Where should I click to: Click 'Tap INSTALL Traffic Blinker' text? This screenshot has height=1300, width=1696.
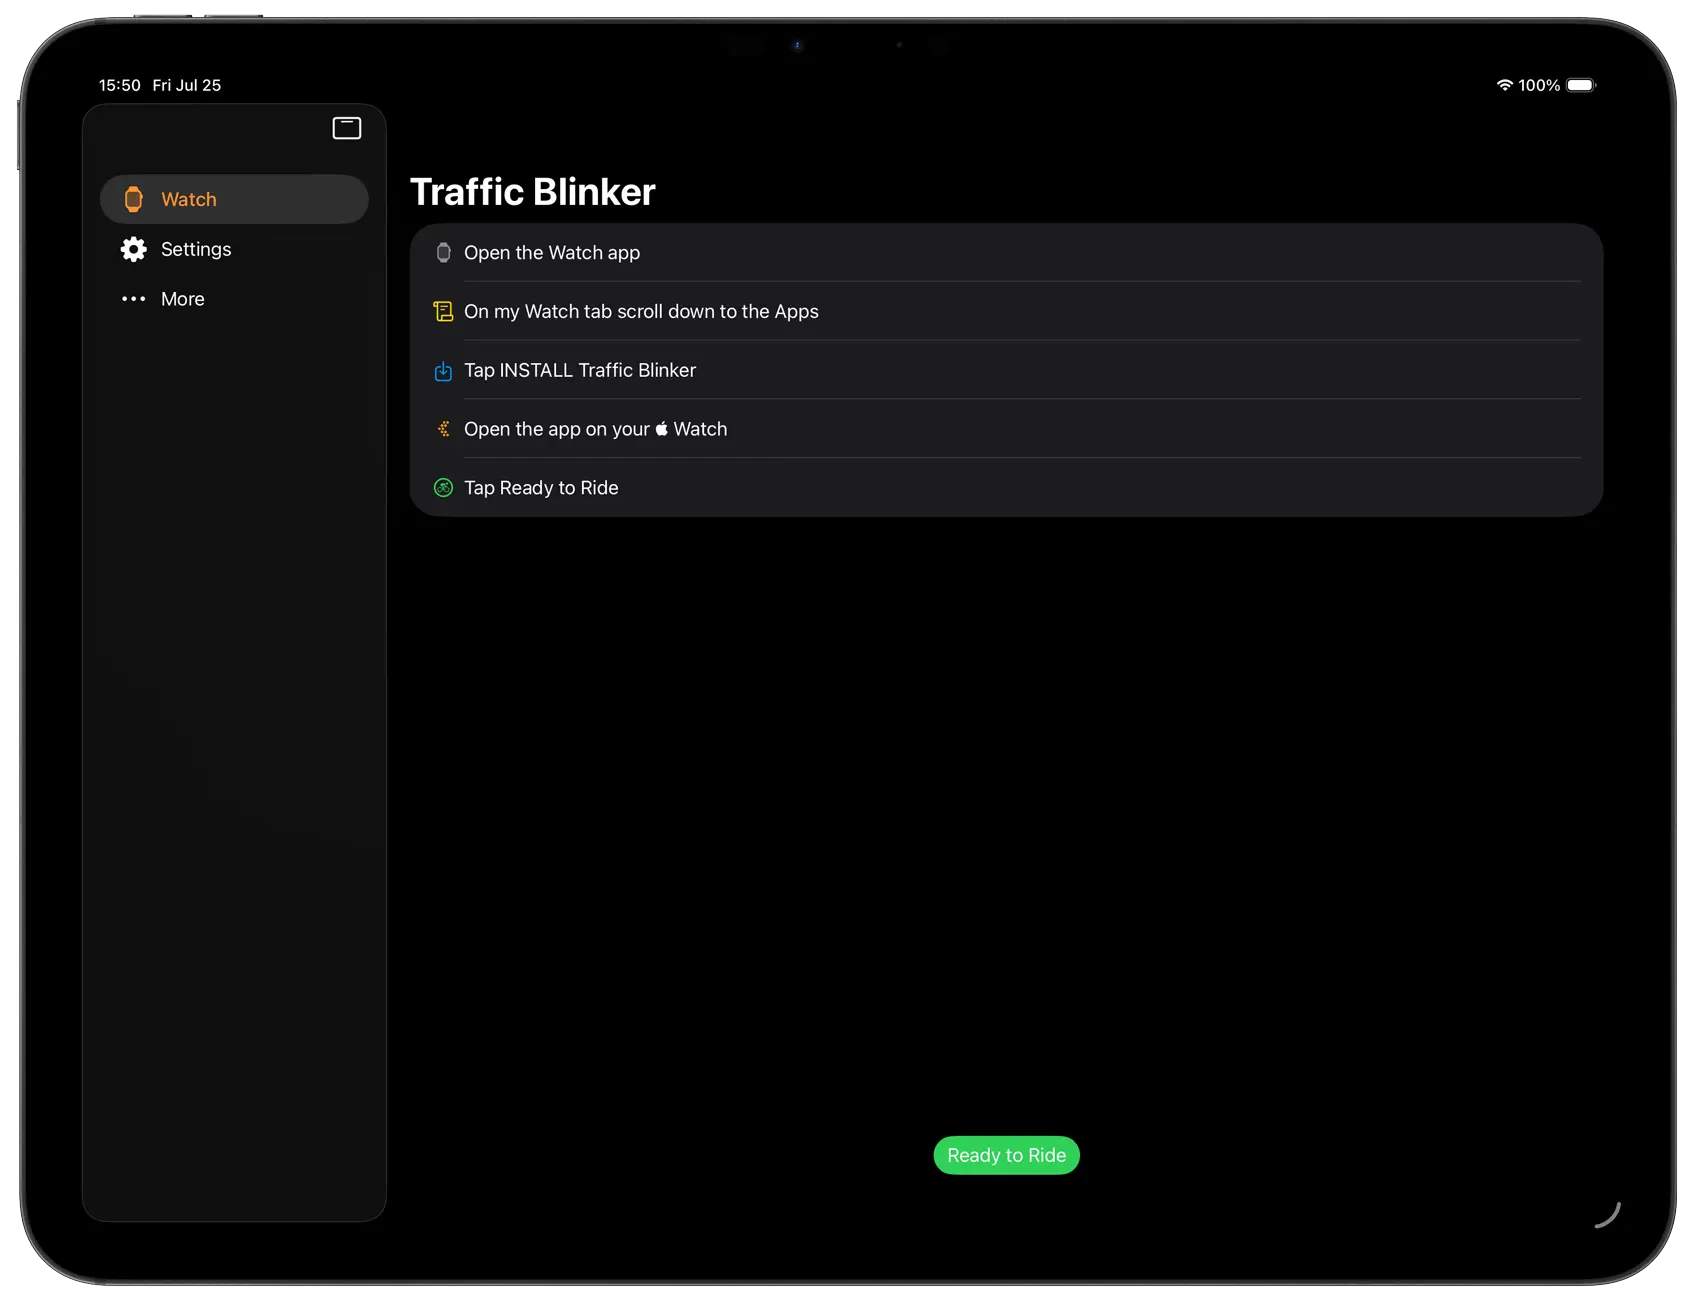click(580, 370)
